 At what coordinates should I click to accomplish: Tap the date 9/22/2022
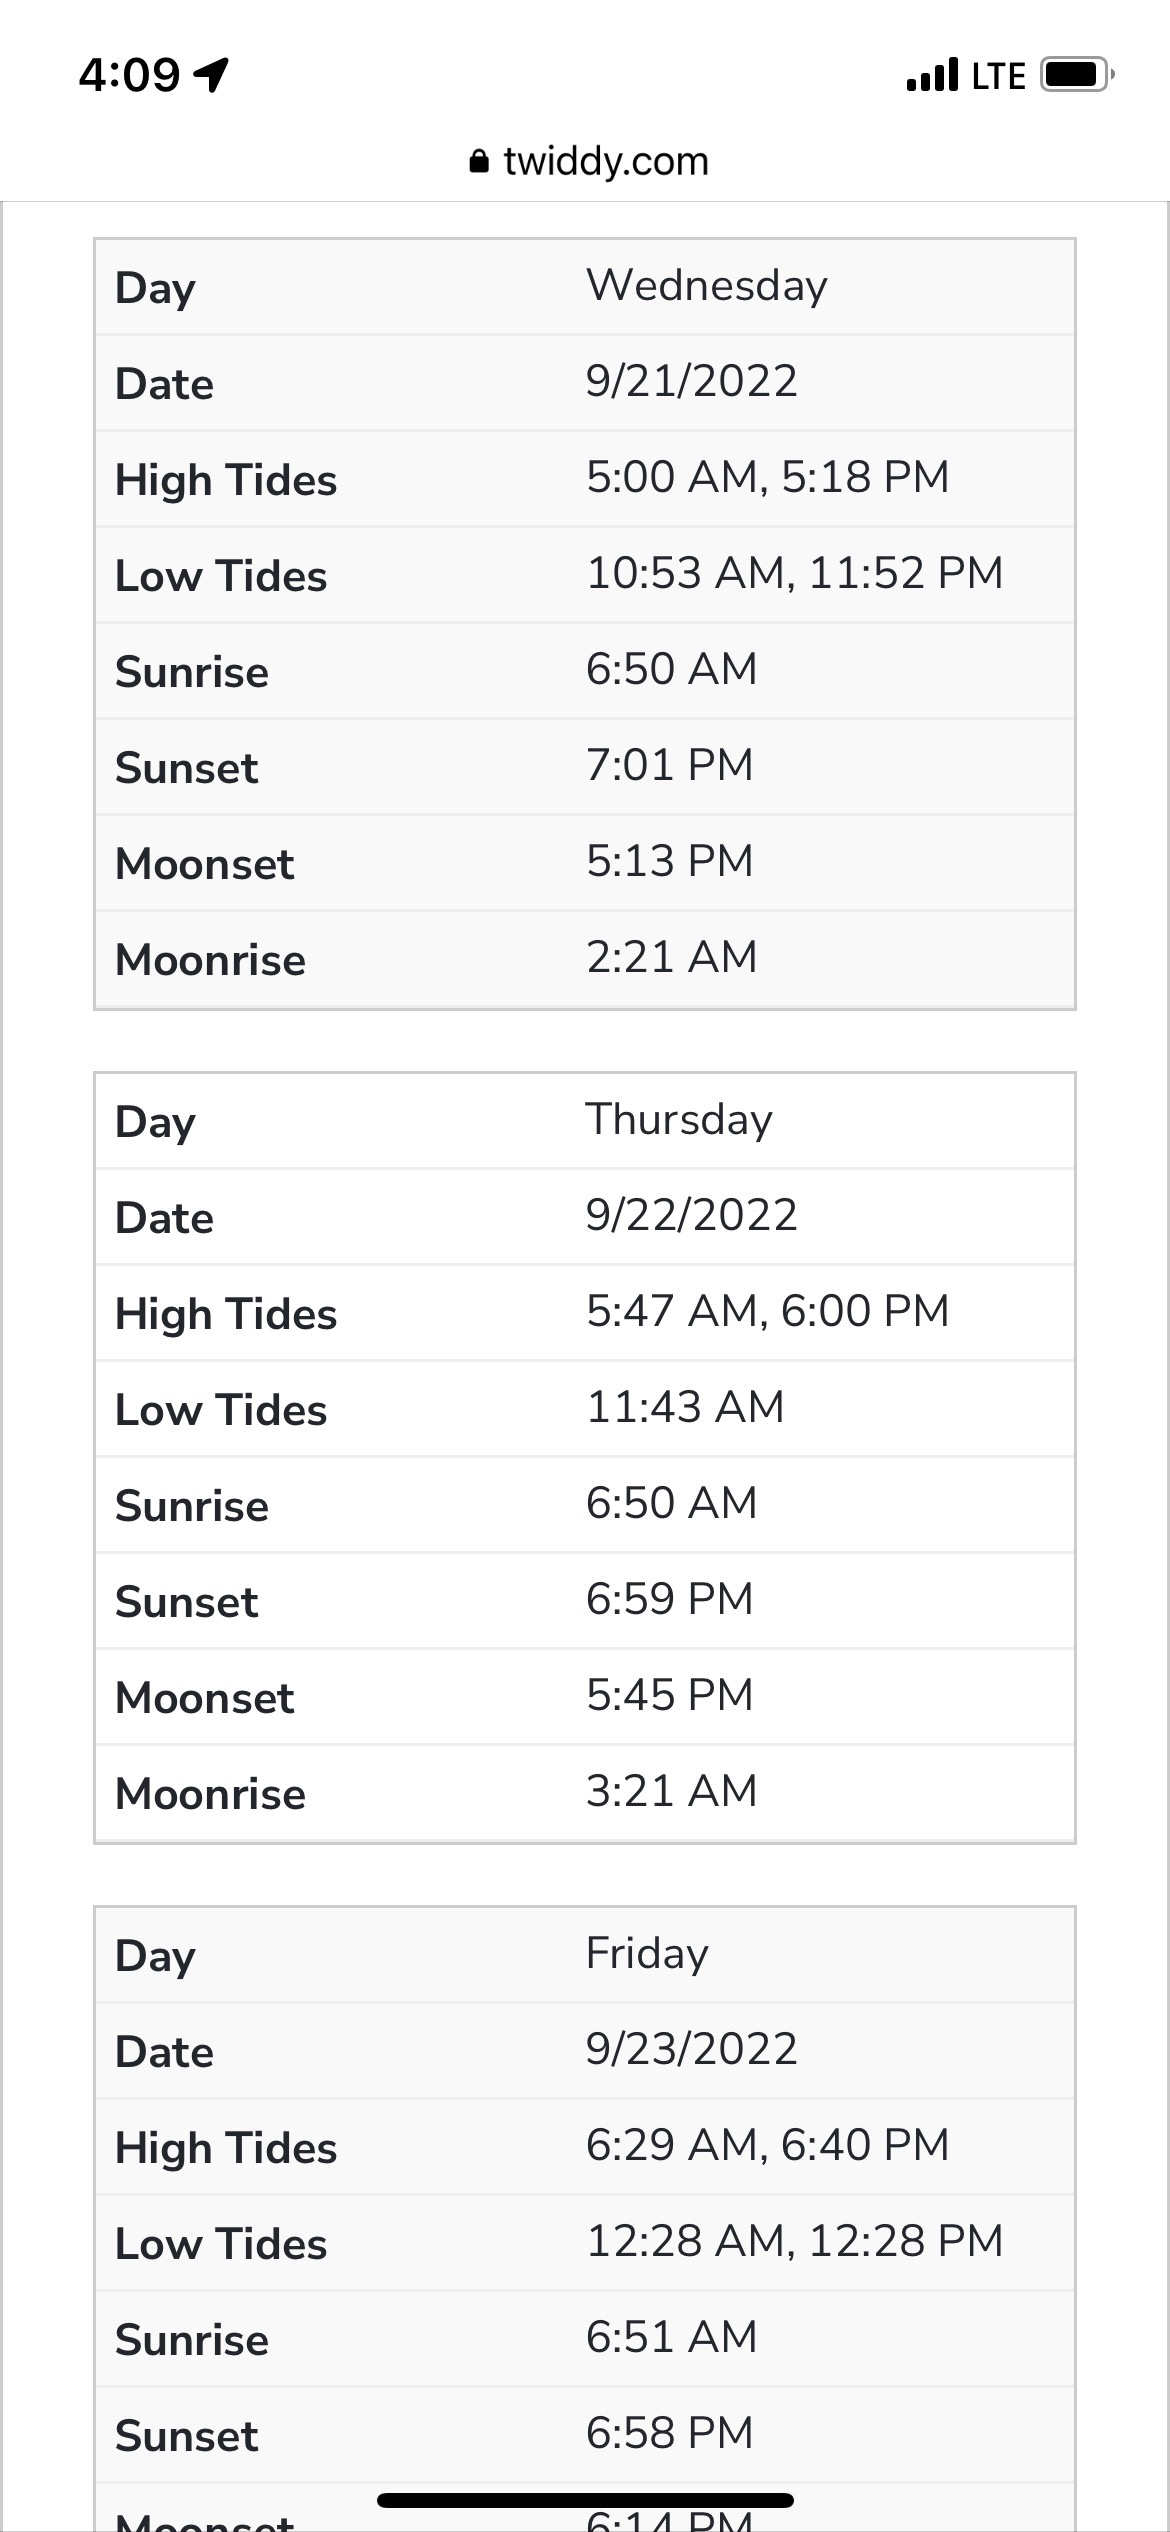[691, 1216]
